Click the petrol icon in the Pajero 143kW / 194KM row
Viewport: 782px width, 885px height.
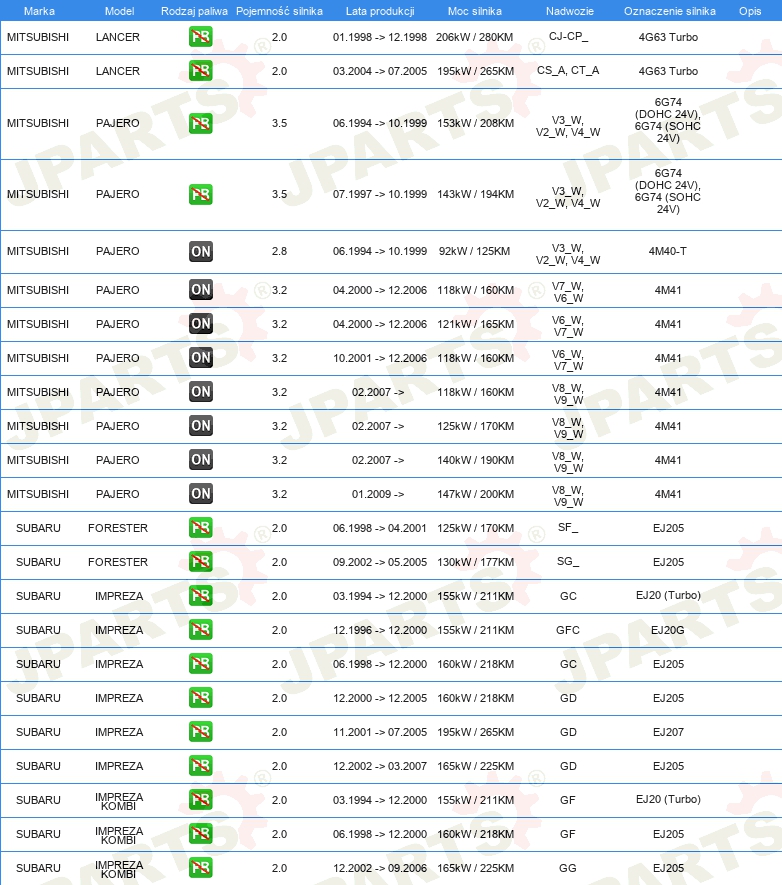201,194
